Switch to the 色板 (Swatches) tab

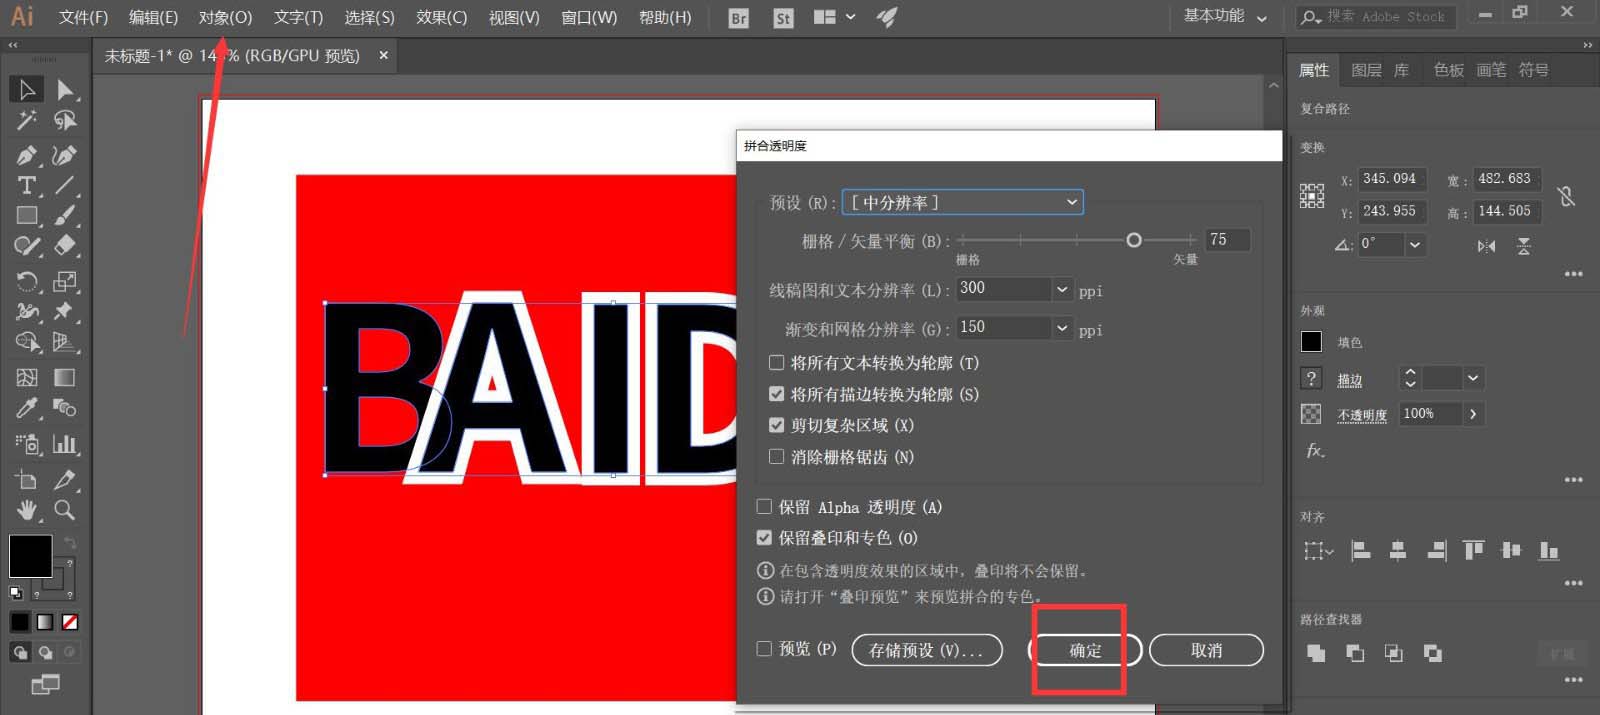1448,70
